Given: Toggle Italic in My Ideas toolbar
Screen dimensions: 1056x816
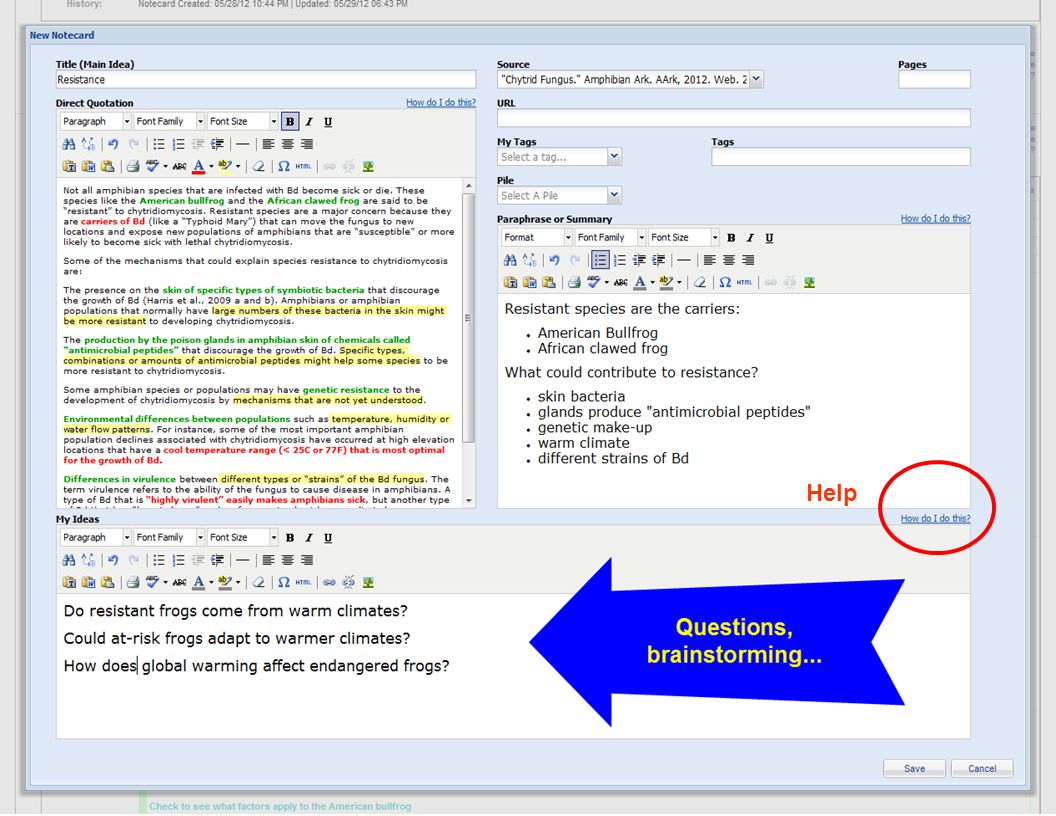Looking at the screenshot, I should (308, 538).
